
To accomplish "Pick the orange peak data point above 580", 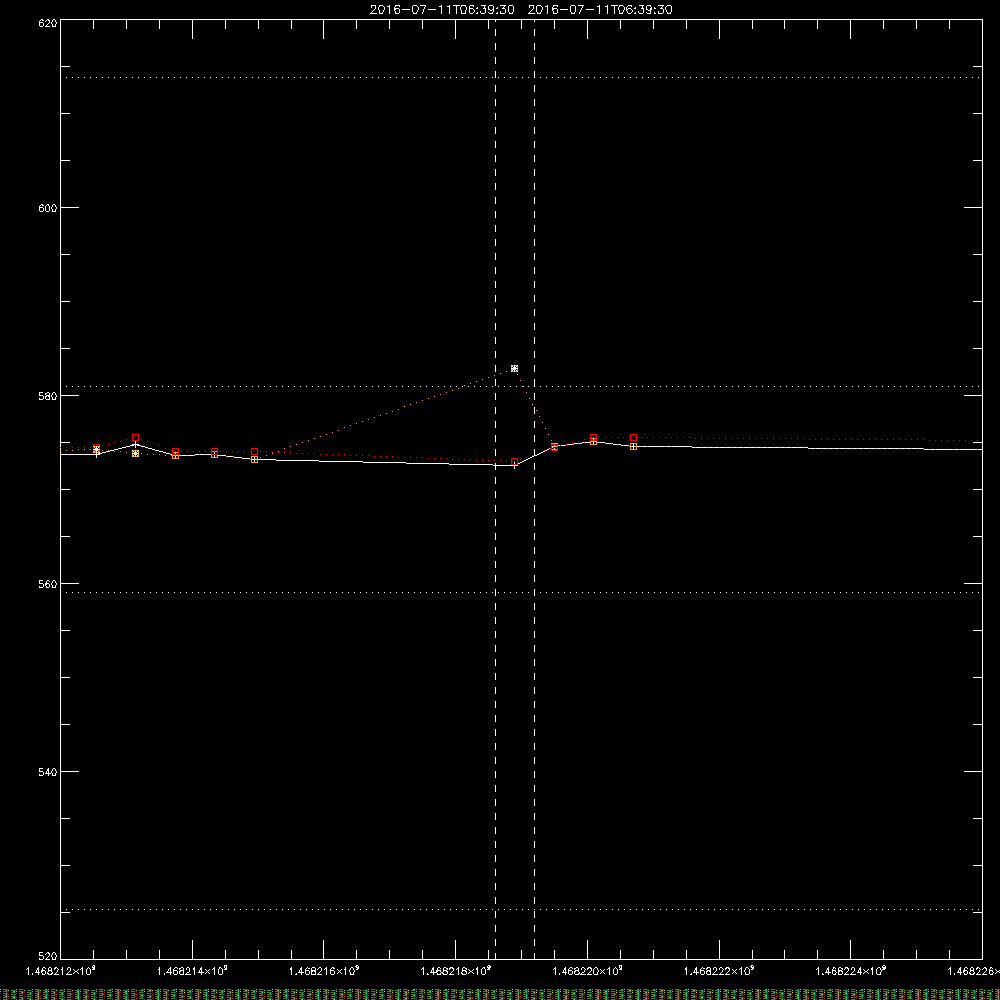I will coord(515,369).
